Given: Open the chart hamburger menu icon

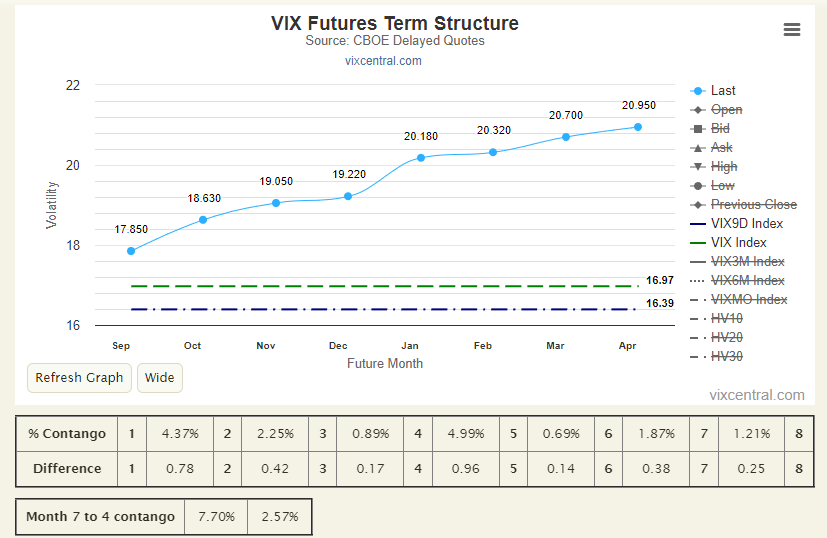Looking at the screenshot, I should (x=792, y=30).
